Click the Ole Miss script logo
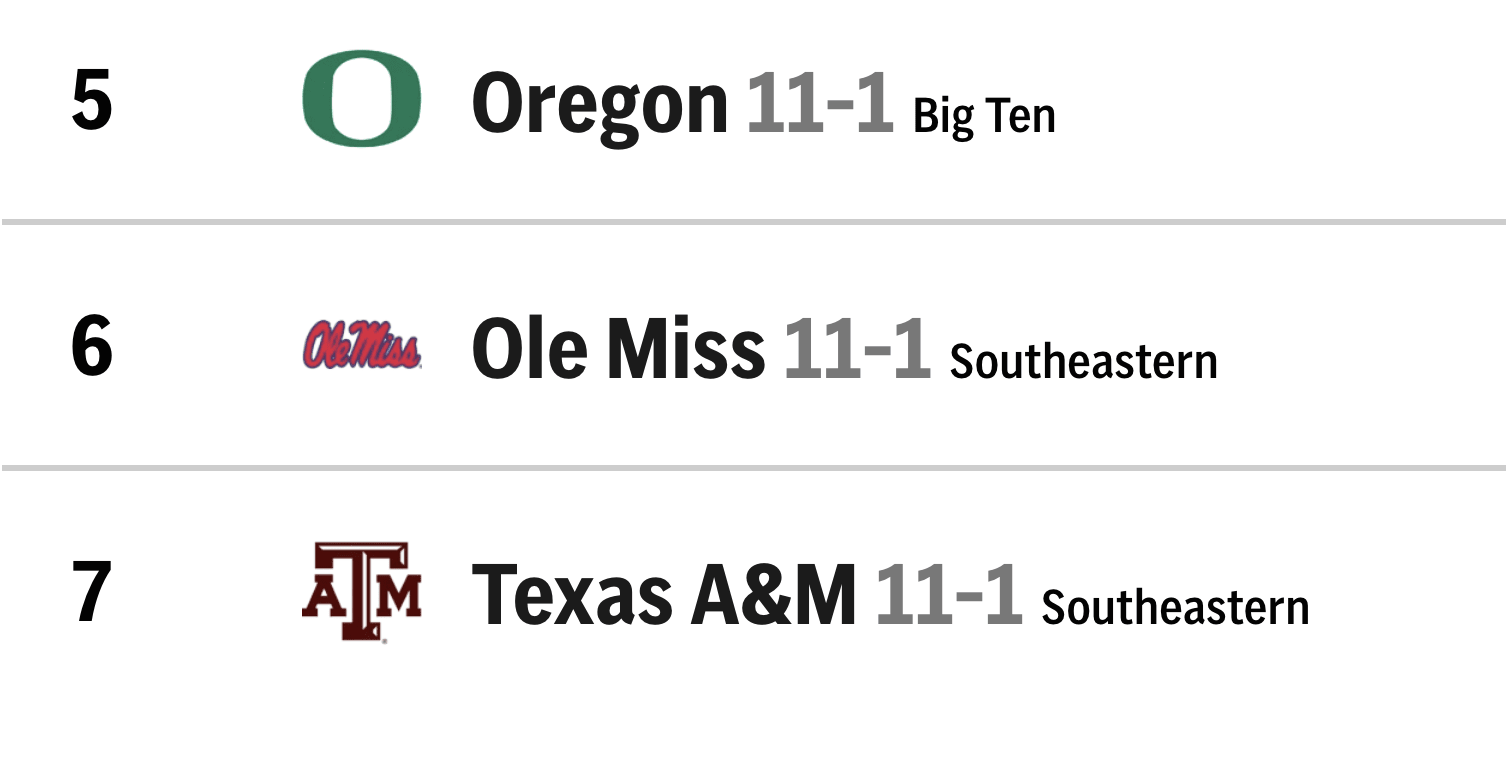The width and height of the screenshot is (1506, 758). (x=361, y=346)
